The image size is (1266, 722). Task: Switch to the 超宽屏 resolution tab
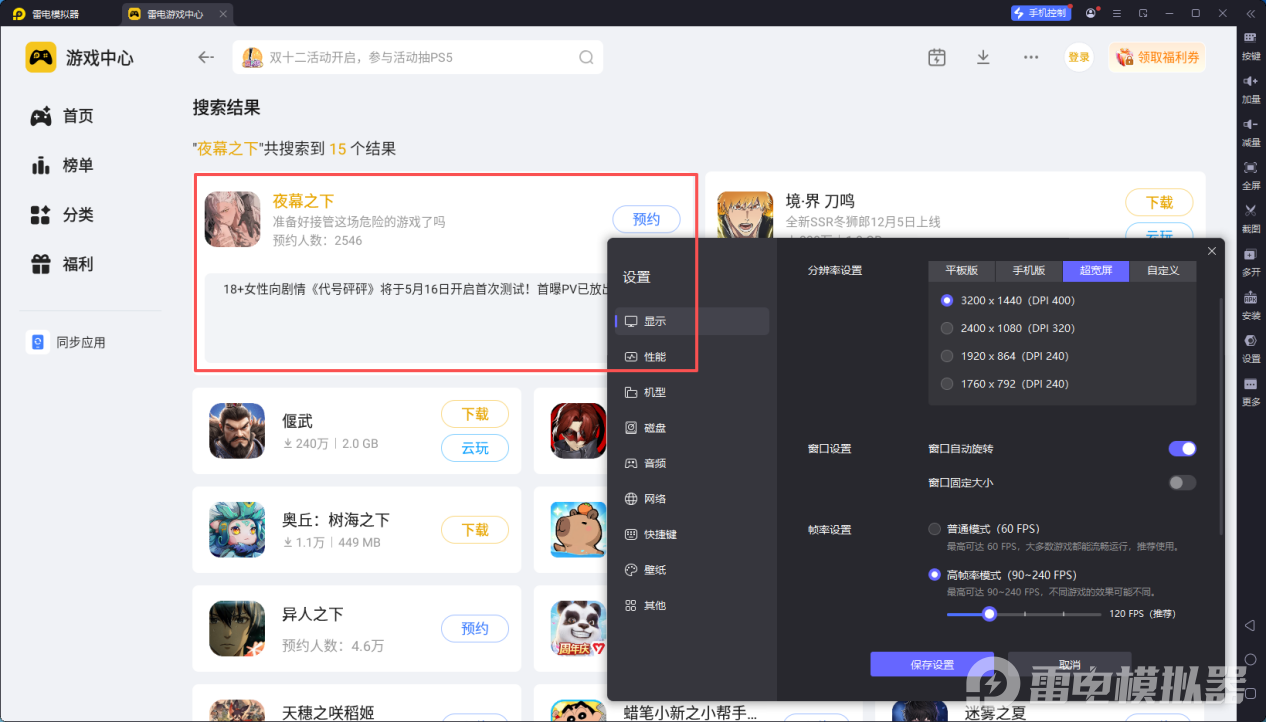(x=1096, y=270)
